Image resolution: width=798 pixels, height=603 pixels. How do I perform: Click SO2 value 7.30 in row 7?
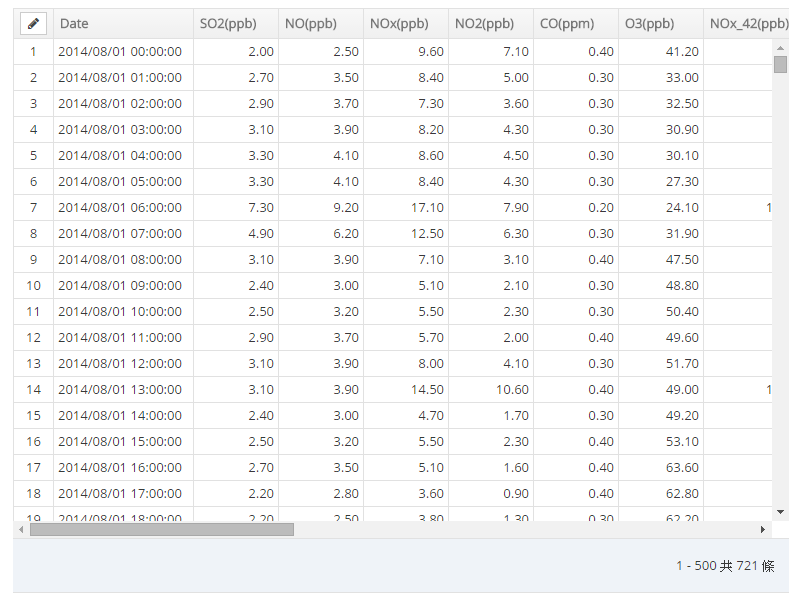236,208
